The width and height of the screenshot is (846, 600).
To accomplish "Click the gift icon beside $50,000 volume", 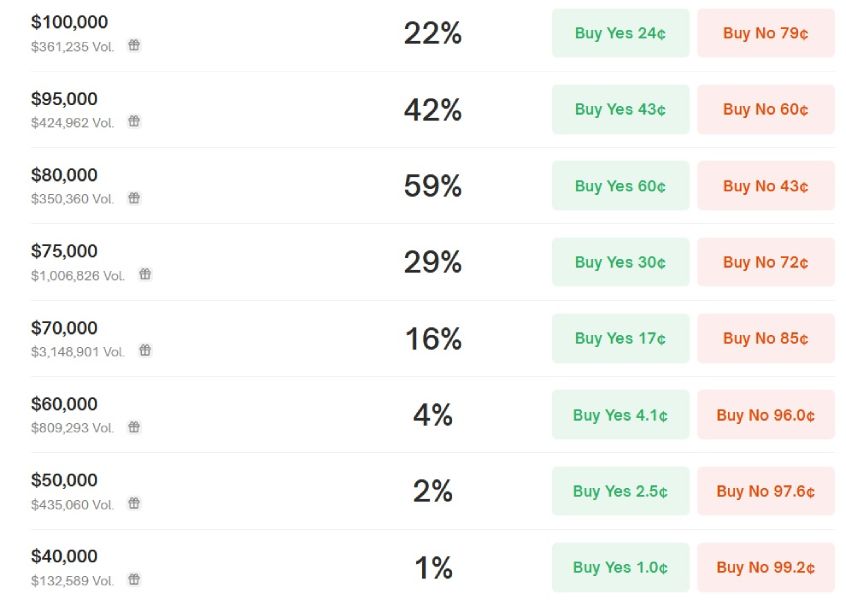I will pos(134,504).
